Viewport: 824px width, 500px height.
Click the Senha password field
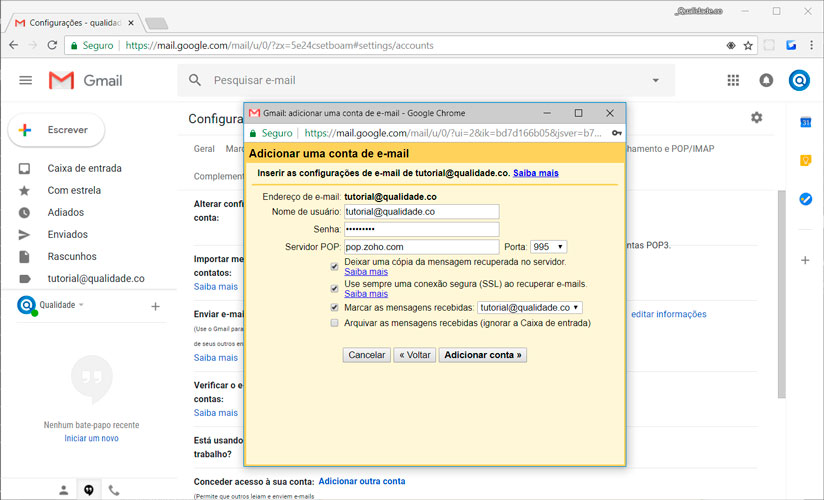pyautogui.click(x=421, y=229)
